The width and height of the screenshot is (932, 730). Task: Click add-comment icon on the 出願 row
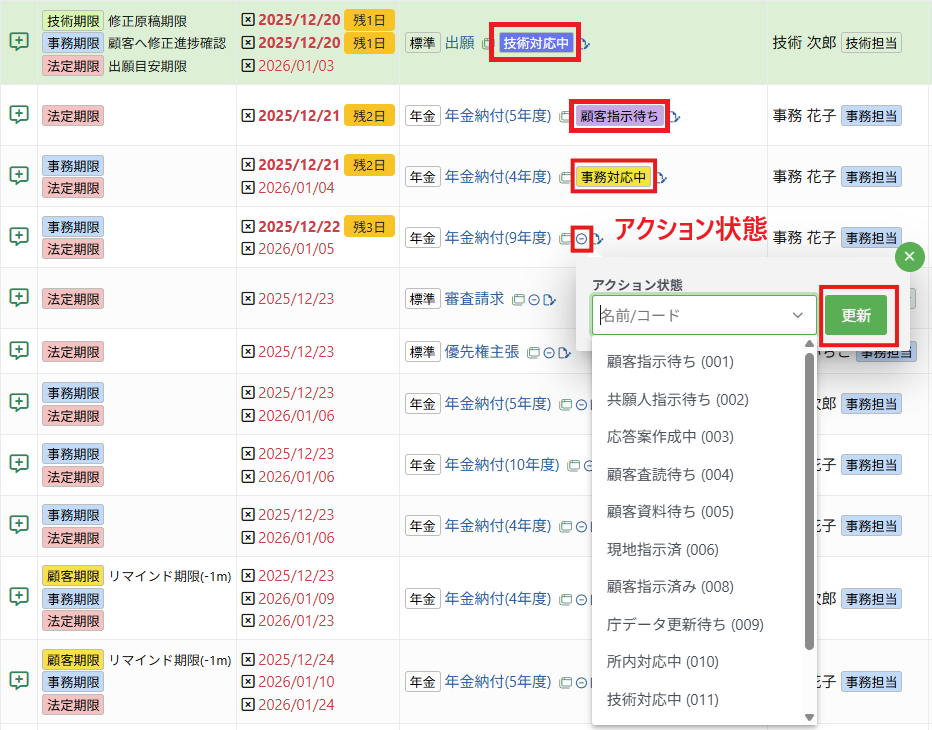[x=18, y=42]
